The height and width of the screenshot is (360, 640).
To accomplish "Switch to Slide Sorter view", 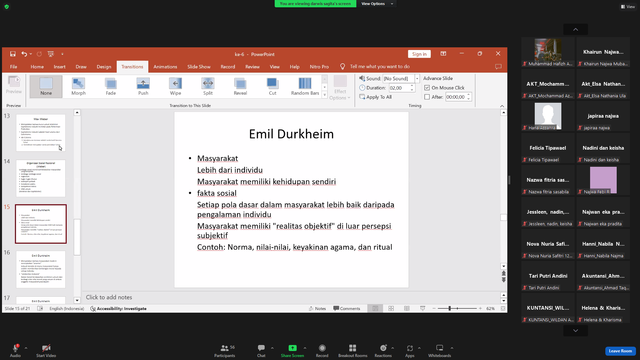I will pos(391,309).
